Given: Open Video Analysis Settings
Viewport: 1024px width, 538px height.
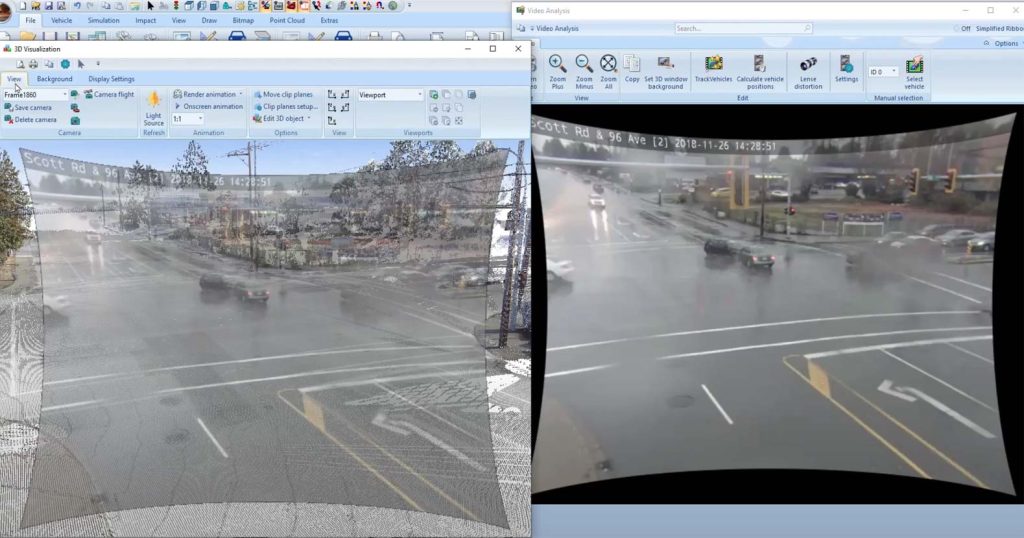Looking at the screenshot, I should tap(846, 69).
